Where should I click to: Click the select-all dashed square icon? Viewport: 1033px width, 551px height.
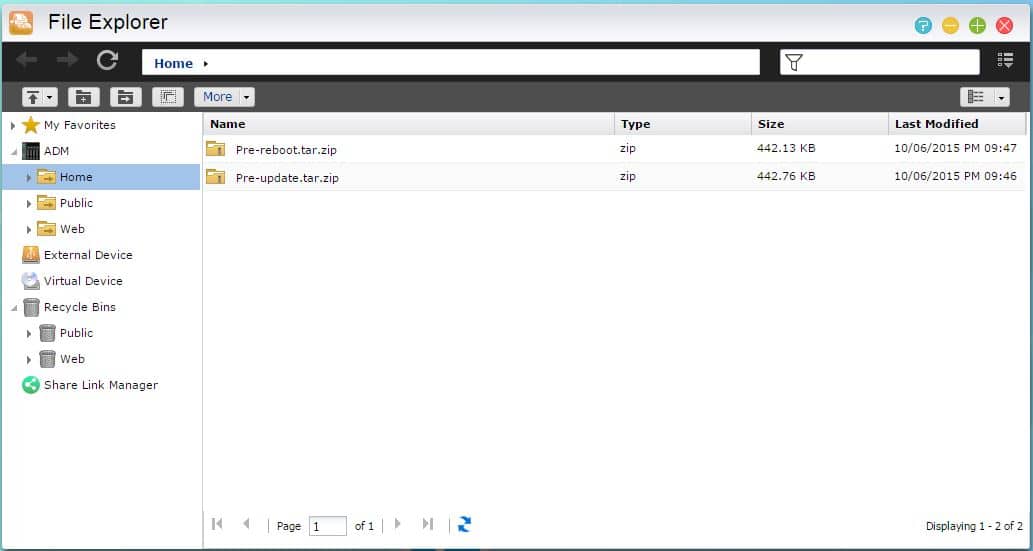[x=168, y=97]
